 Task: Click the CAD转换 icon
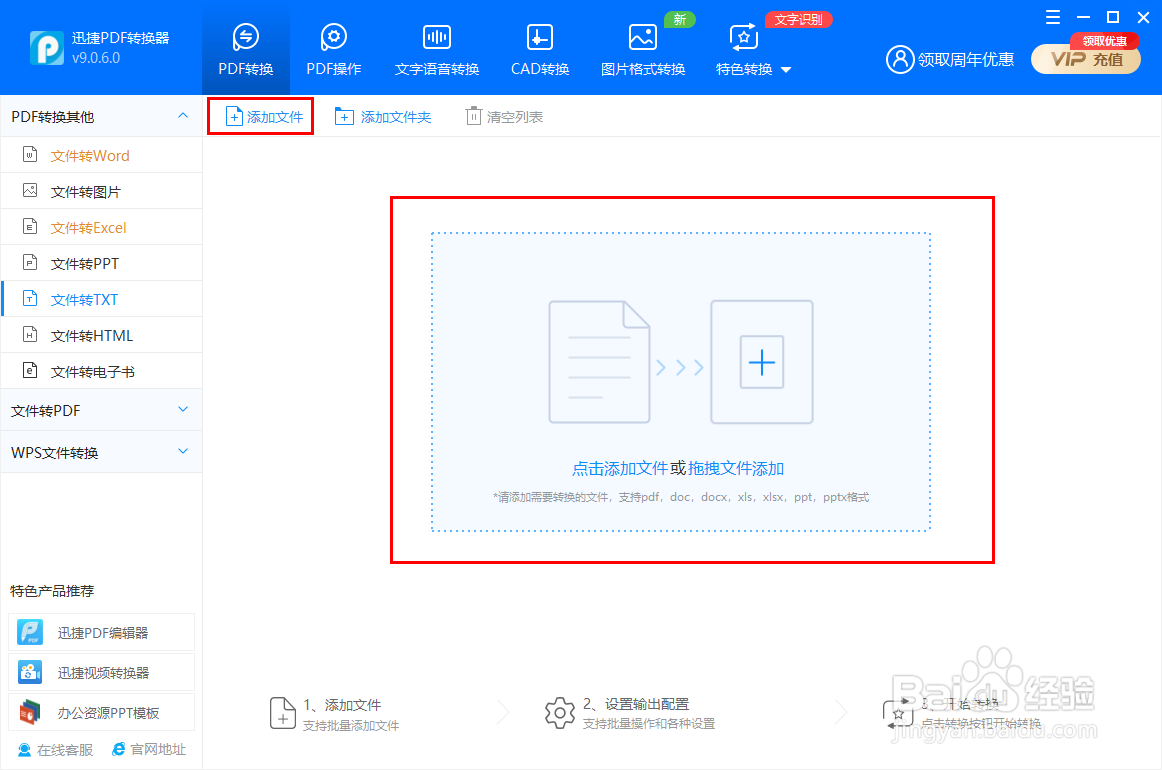pyautogui.click(x=540, y=36)
